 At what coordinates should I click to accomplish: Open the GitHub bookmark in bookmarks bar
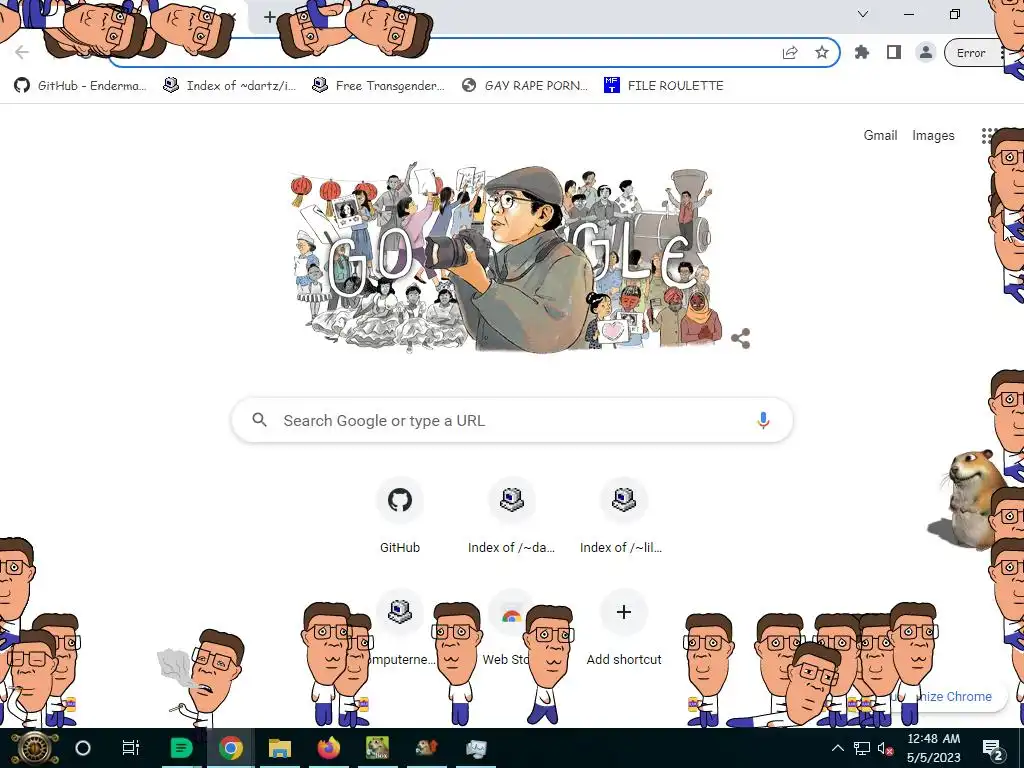(x=80, y=86)
